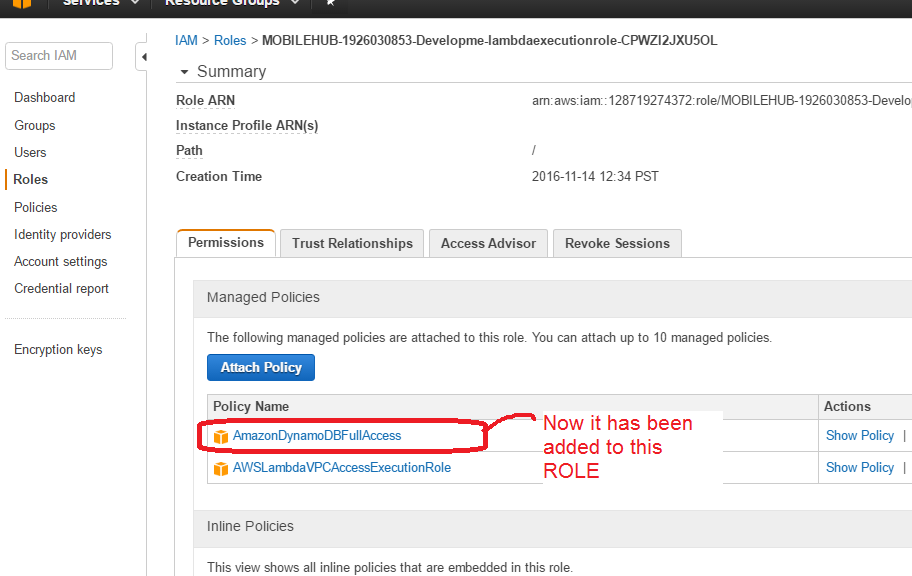Click the star pin shortcut icon
The width and height of the screenshot is (912, 576).
pyautogui.click(x=331, y=4)
